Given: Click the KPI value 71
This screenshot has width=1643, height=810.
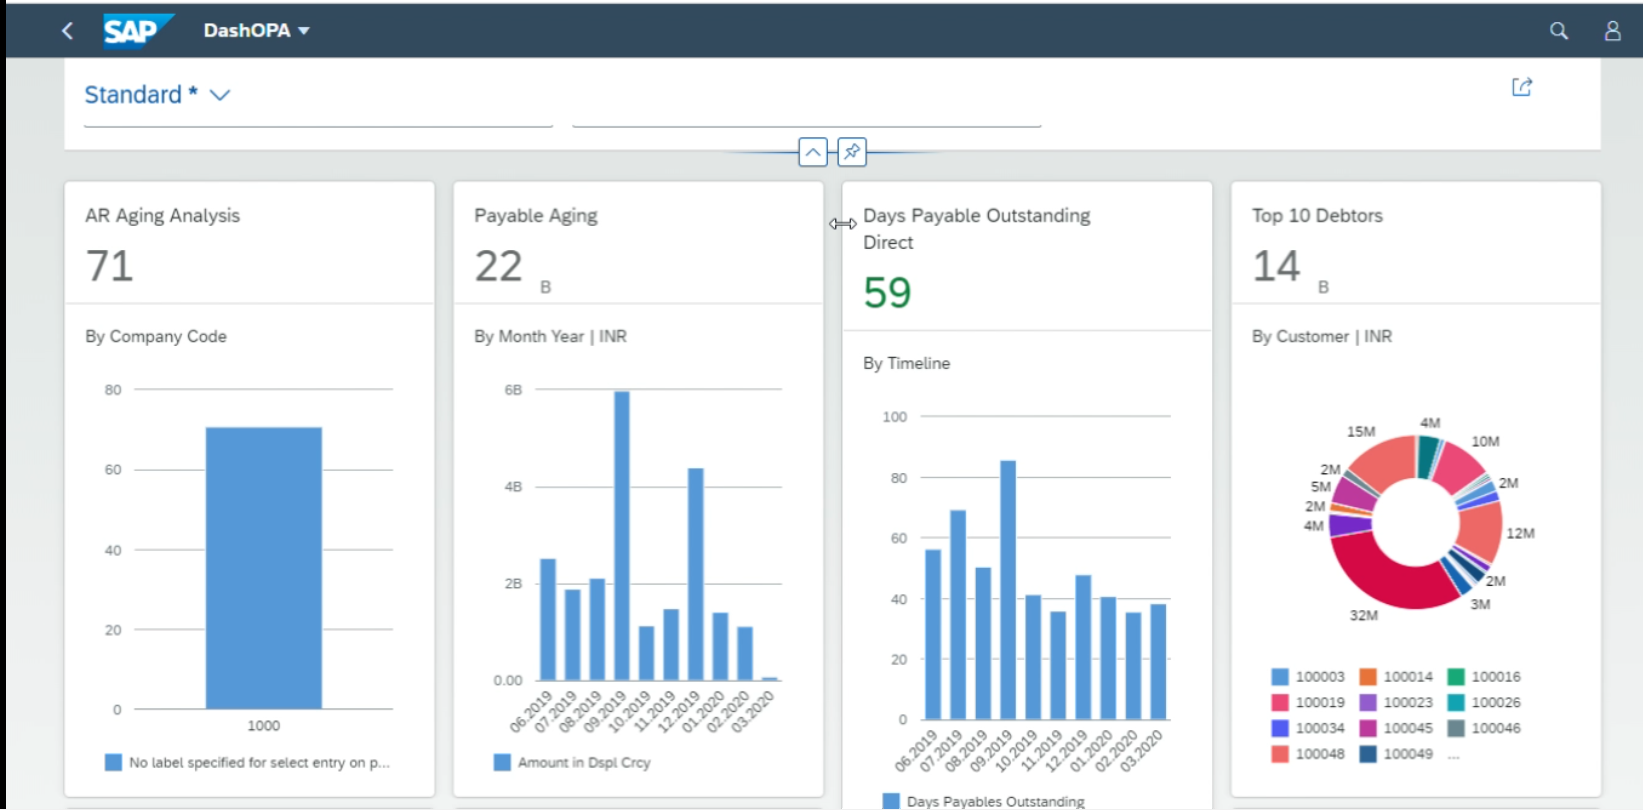Looking at the screenshot, I should pos(110,266).
